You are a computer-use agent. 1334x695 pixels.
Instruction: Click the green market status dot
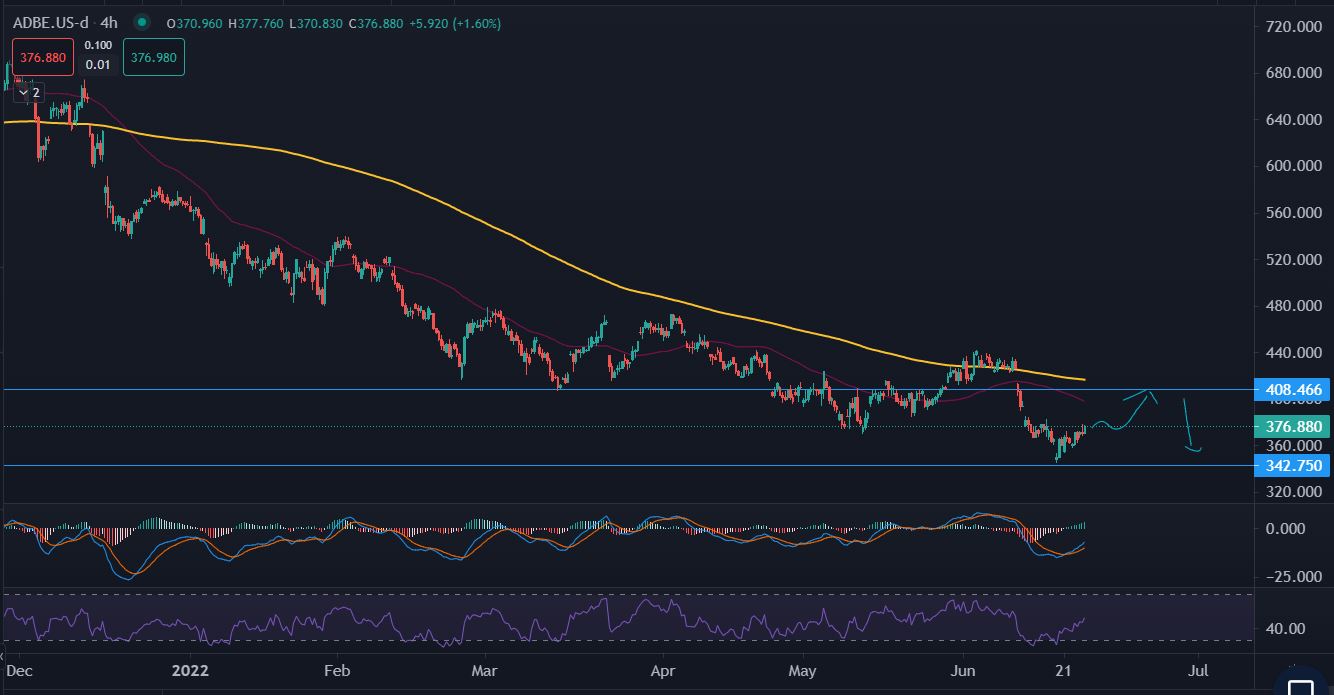point(143,22)
